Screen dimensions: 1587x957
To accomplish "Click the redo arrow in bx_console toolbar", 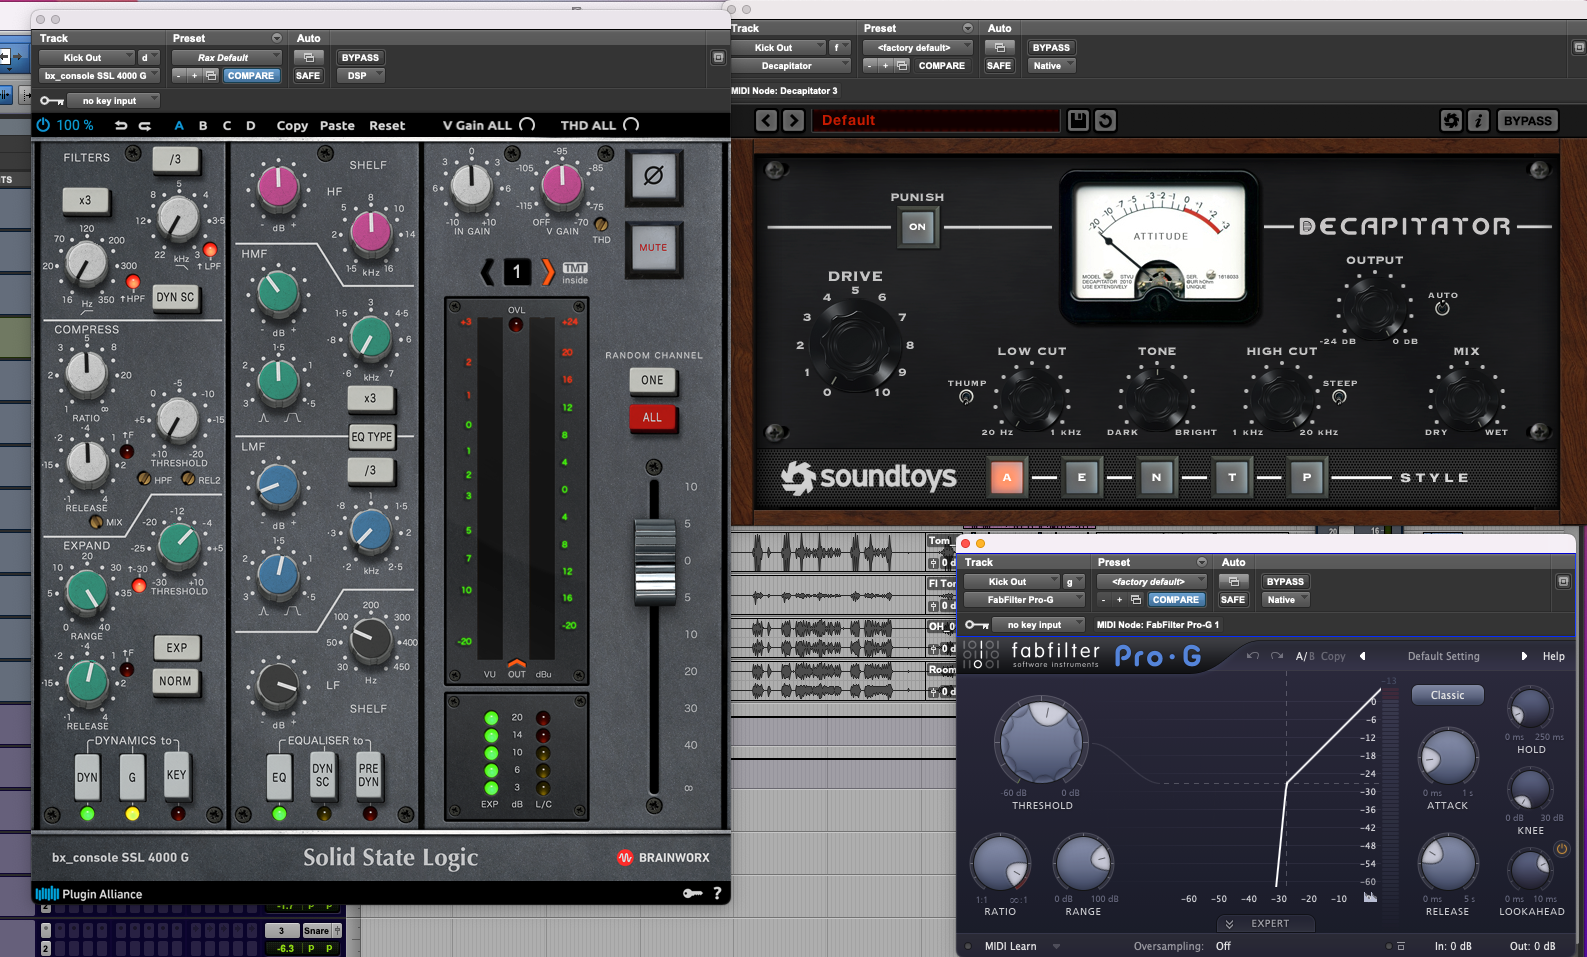I will pyautogui.click(x=144, y=125).
